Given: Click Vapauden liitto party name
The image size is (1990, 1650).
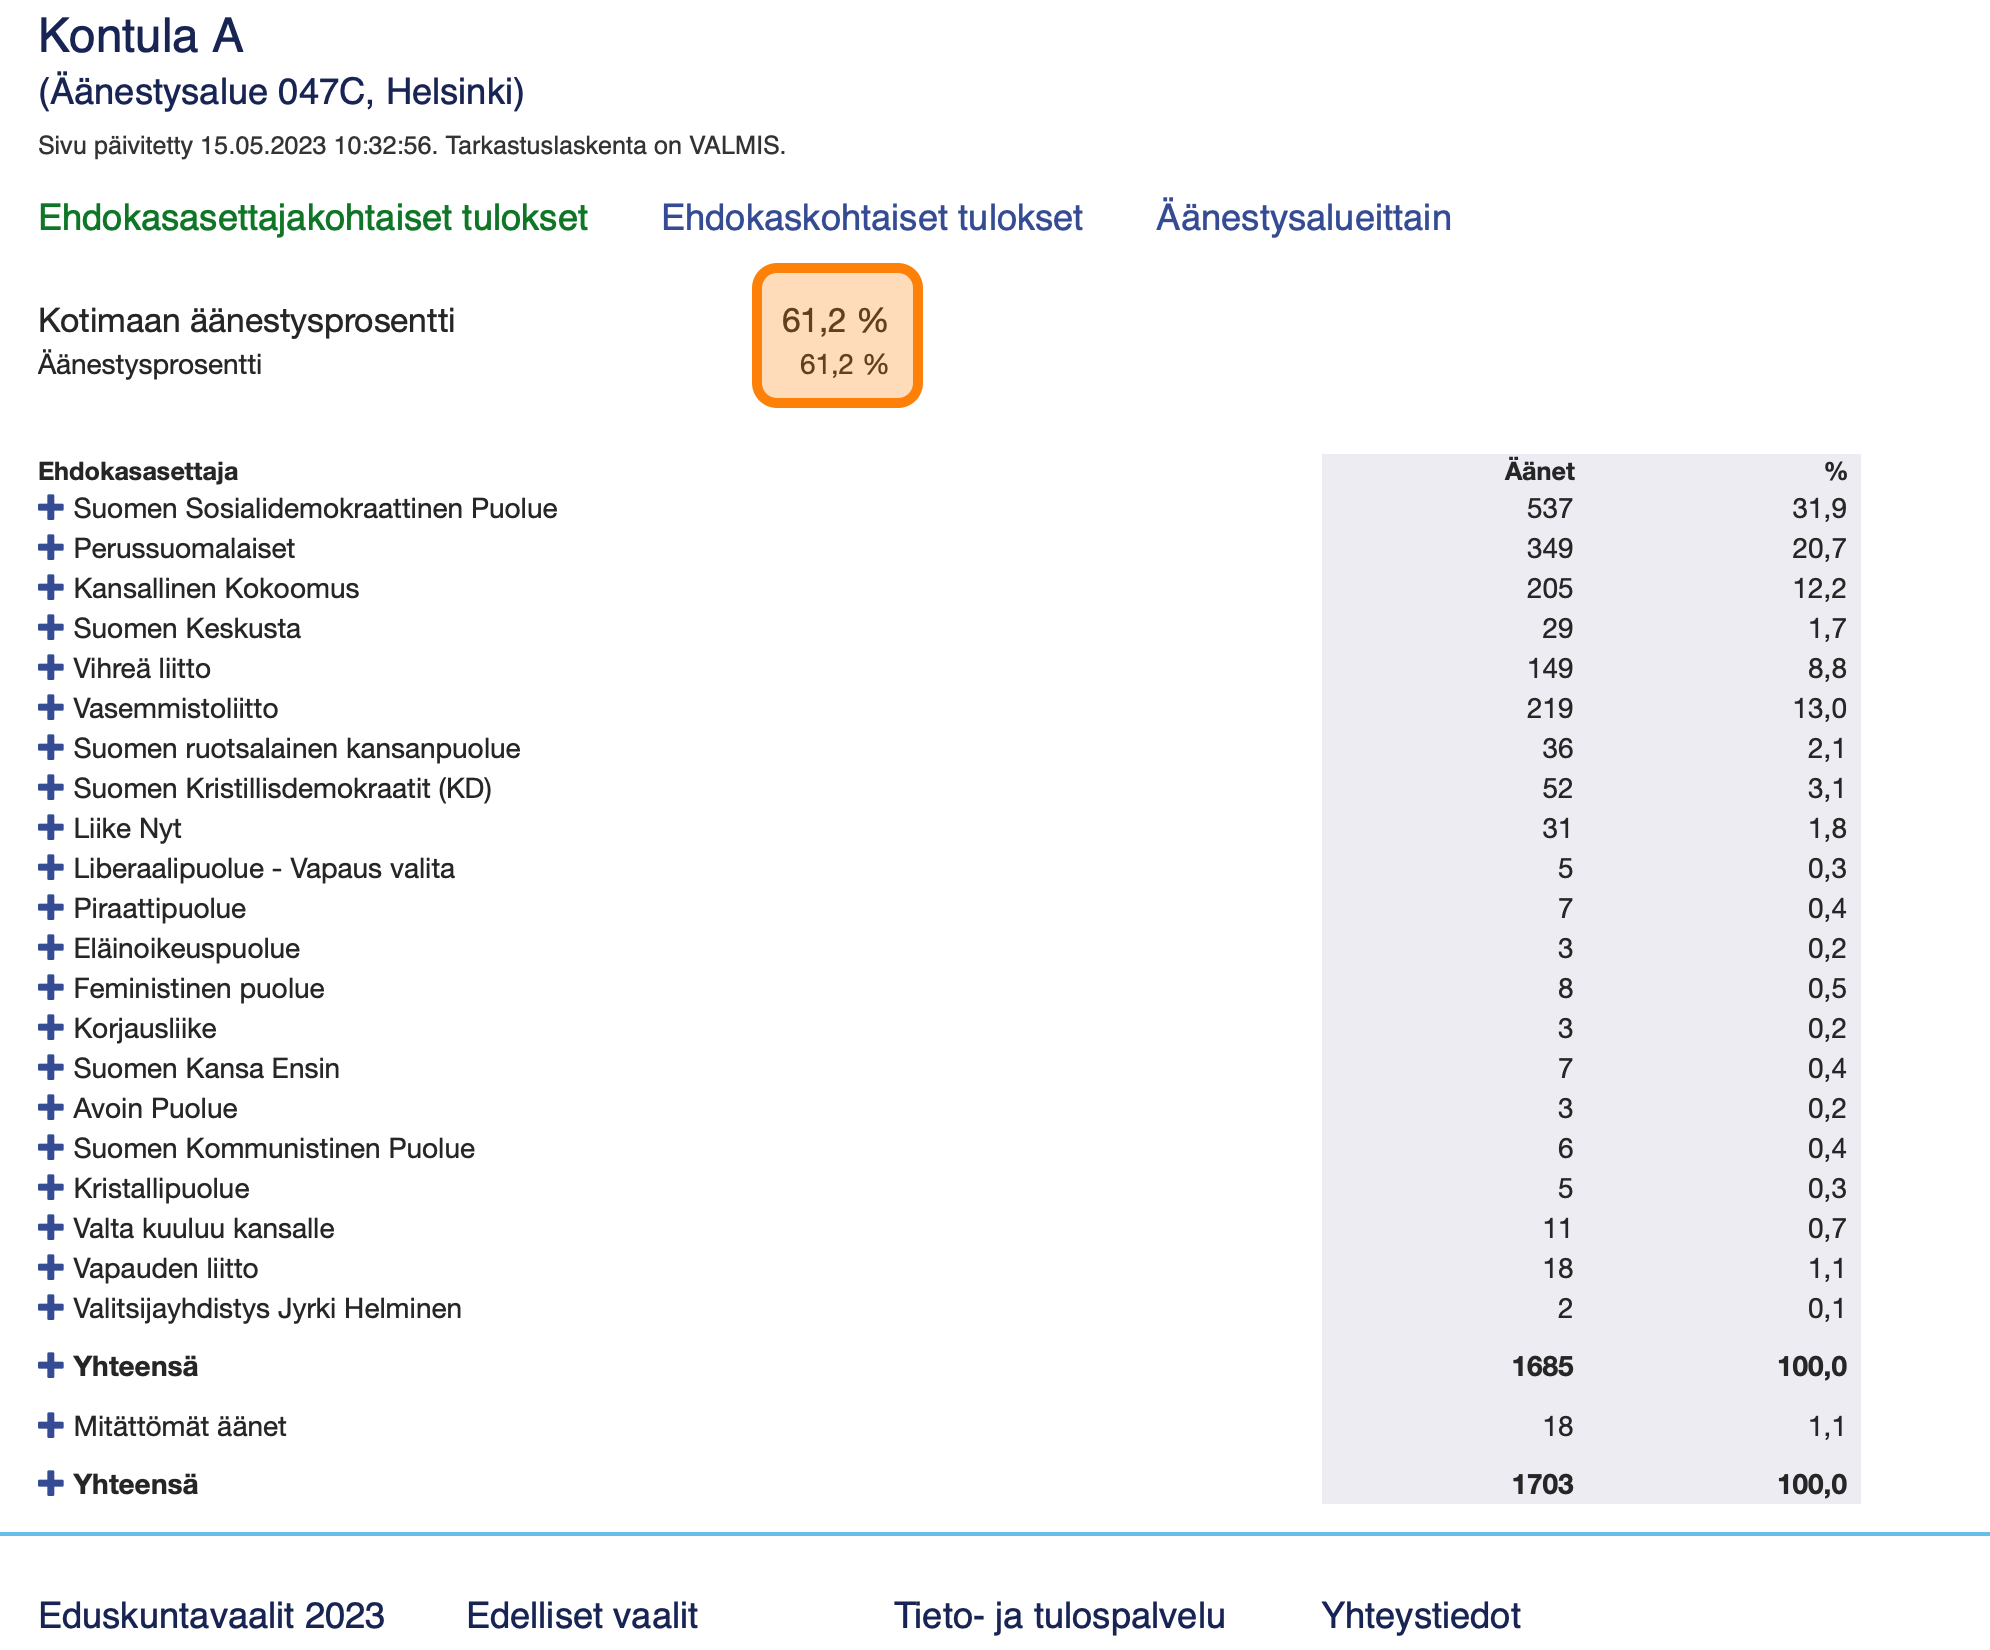Looking at the screenshot, I should click(166, 1268).
